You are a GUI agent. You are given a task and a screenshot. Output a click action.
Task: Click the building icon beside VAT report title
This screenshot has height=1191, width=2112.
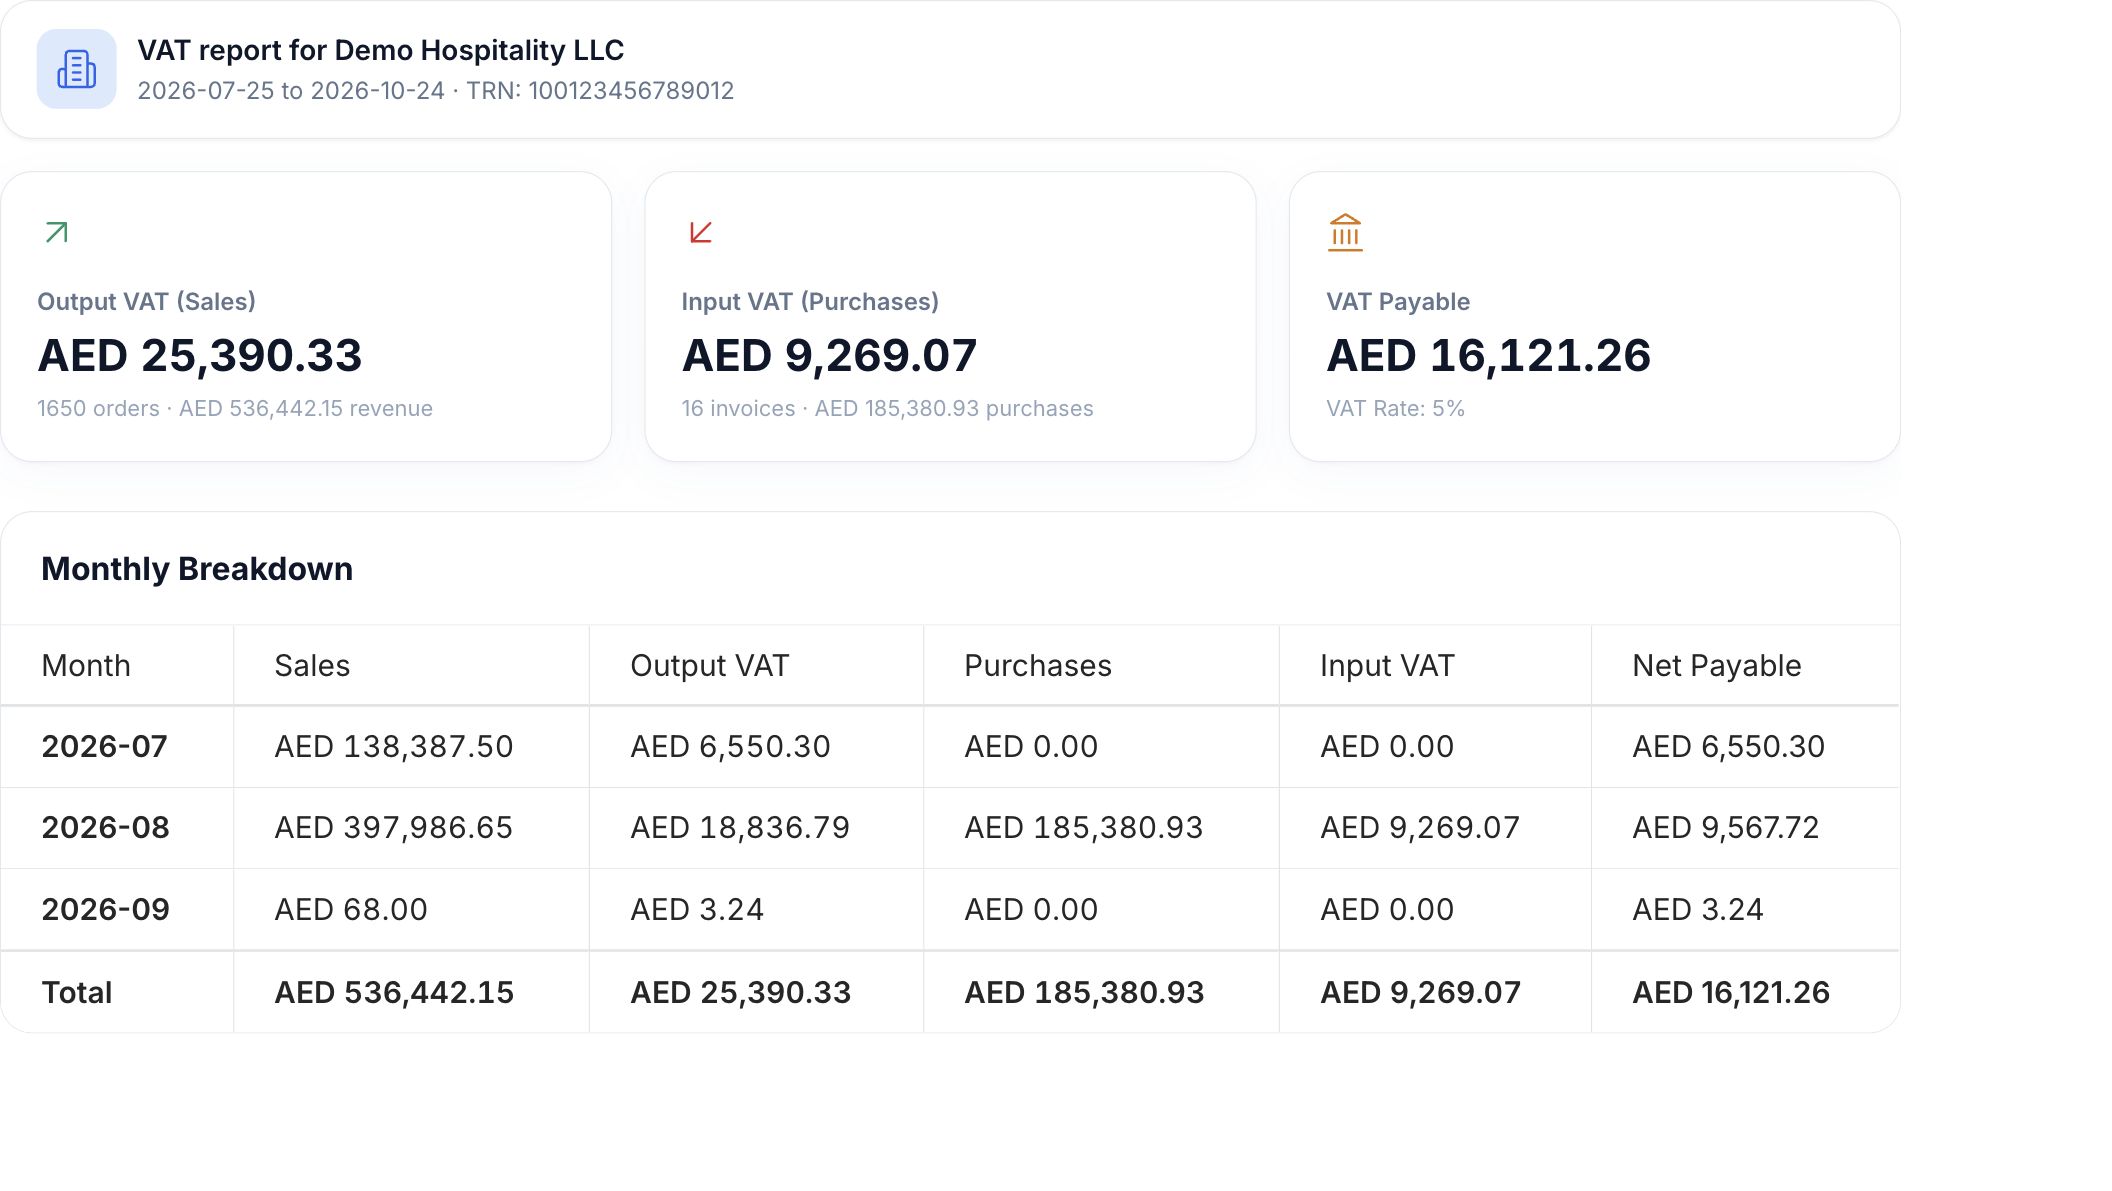click(x=77, y=69)
